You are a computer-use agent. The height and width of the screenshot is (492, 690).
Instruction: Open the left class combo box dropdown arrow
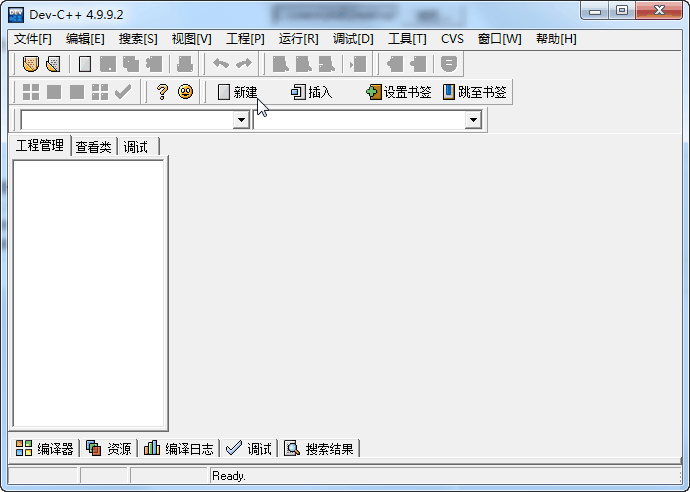pos(241,120)
